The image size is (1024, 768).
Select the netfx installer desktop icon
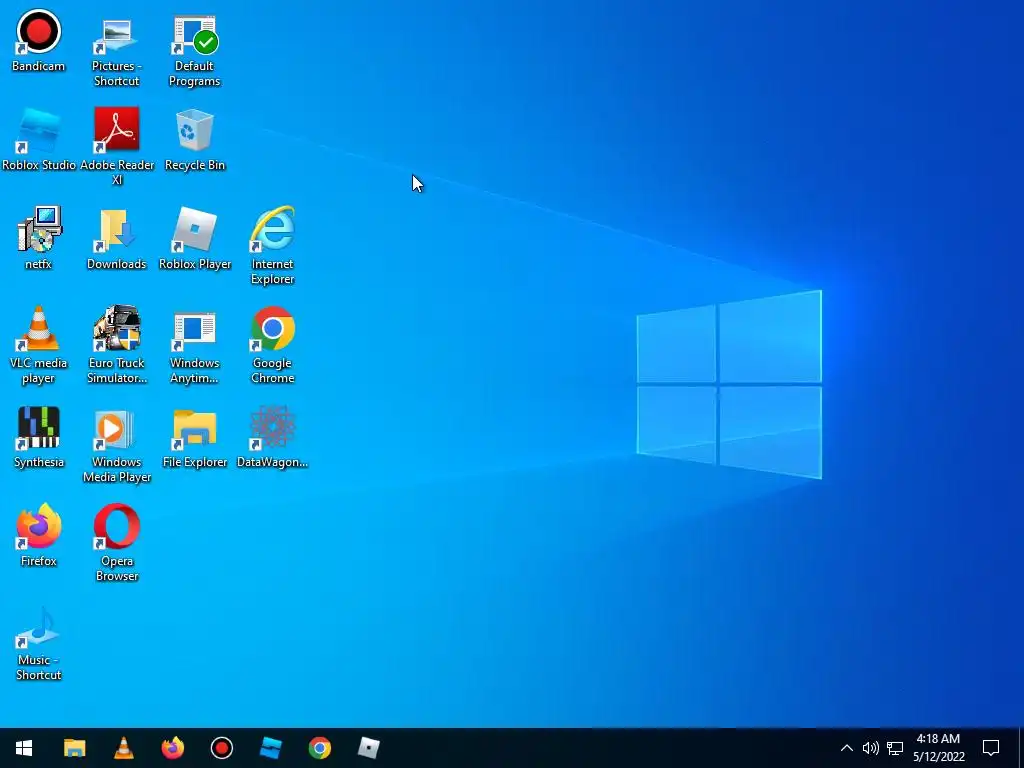pyautogui.click(x=39, y=239)
